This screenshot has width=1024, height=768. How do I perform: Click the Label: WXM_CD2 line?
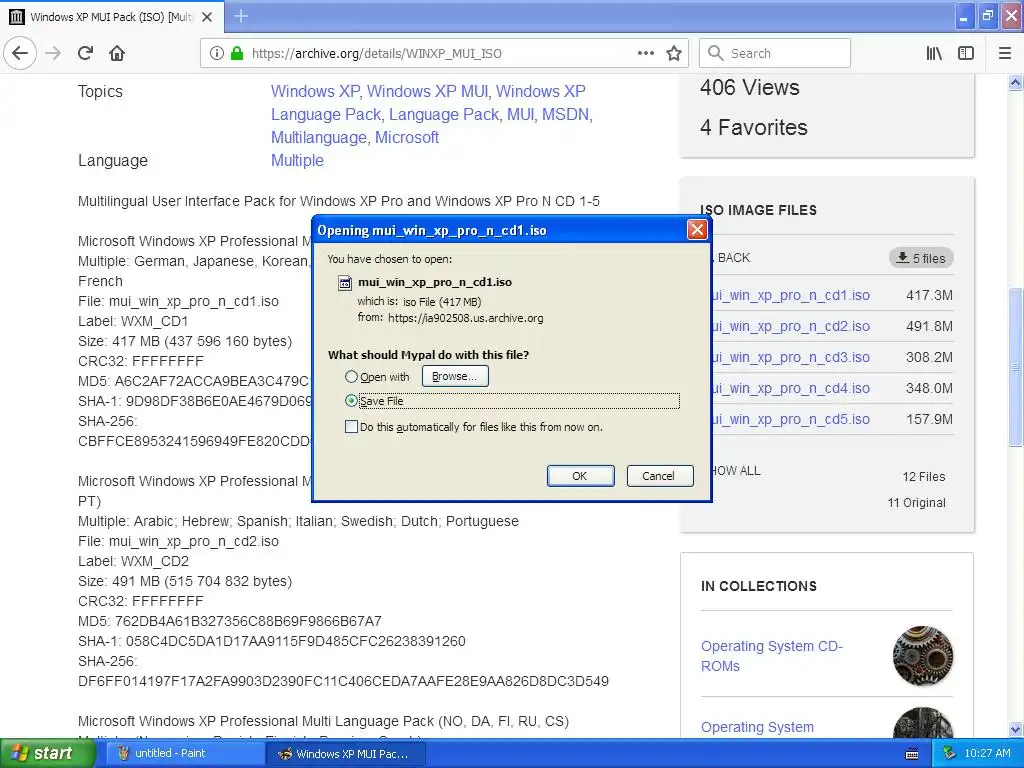pyautogui.click(x=133, y=561)
